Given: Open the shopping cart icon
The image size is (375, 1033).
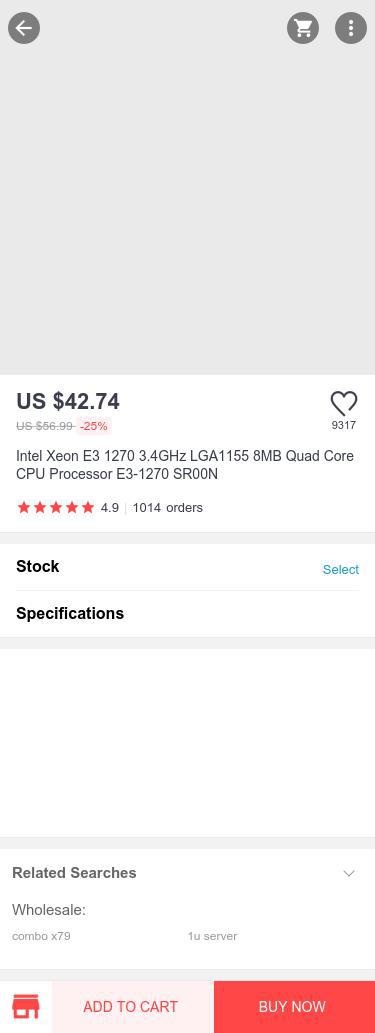Looking at the screenshot, I should click(x=303, y=28).
